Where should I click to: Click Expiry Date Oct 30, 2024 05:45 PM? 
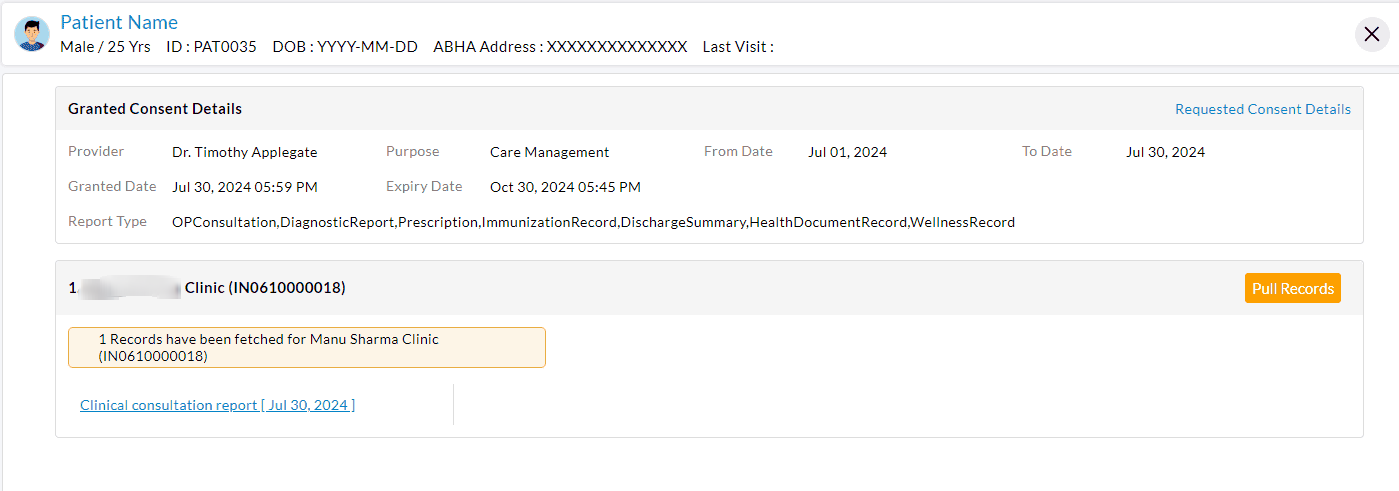(x=565, y=187)
